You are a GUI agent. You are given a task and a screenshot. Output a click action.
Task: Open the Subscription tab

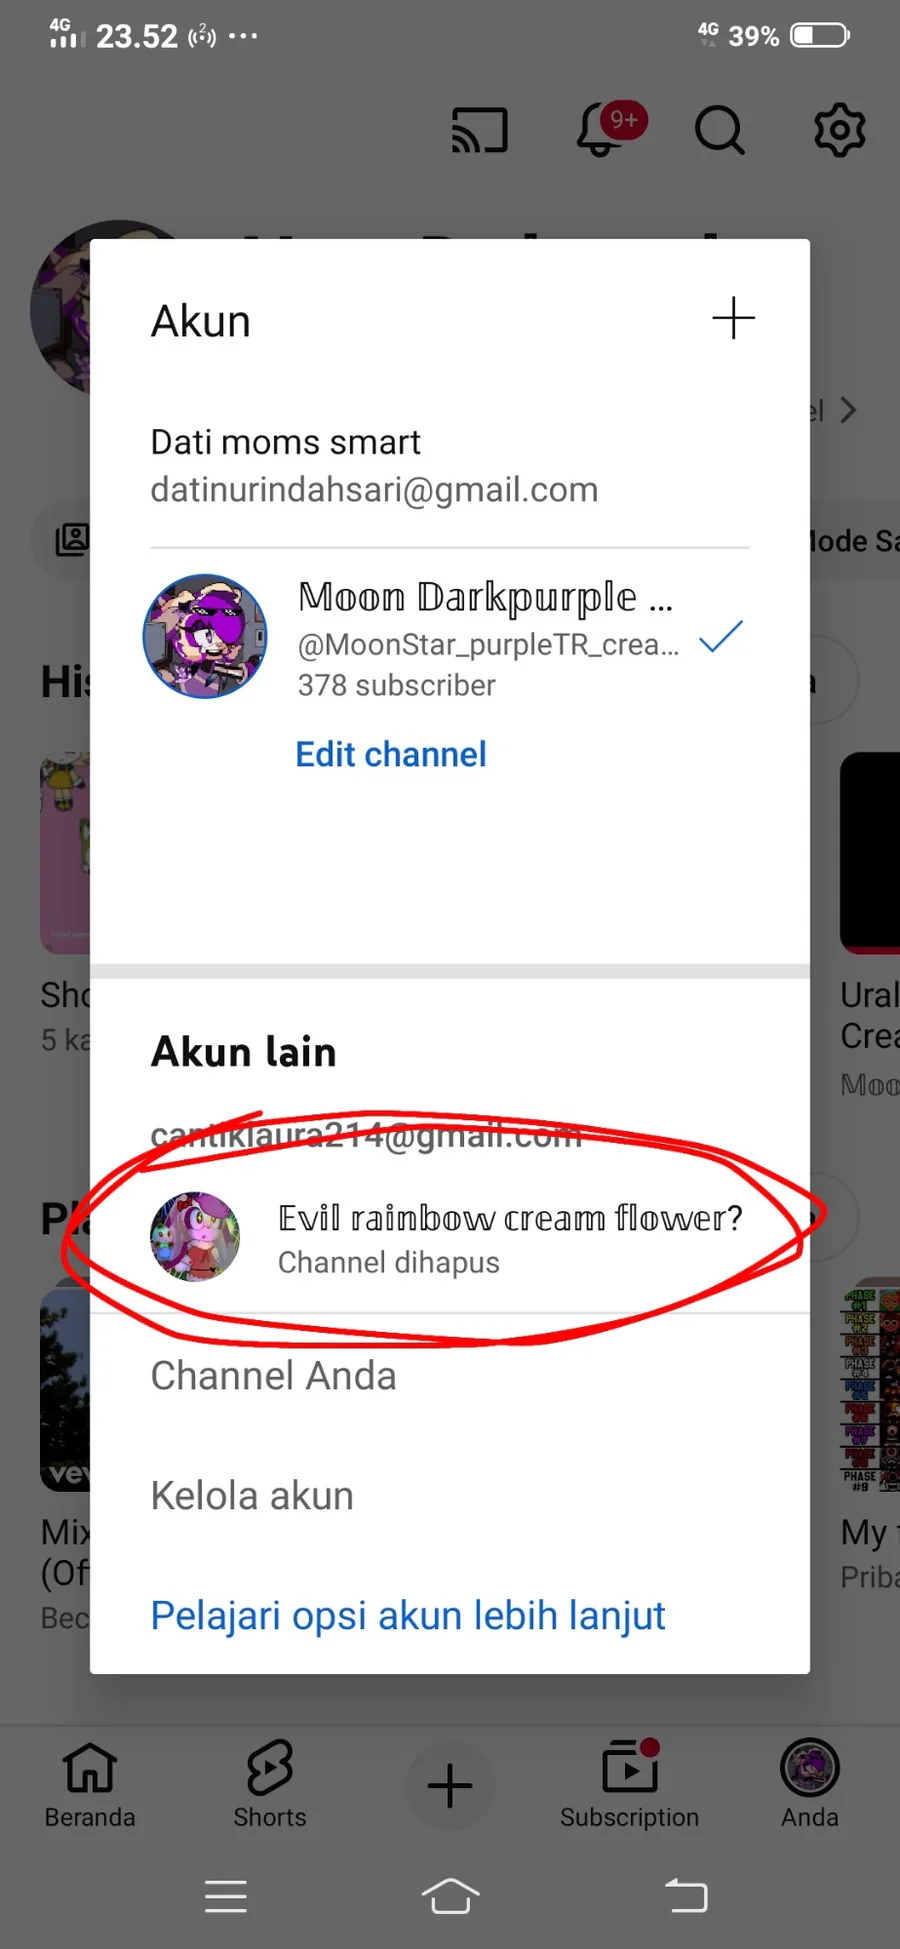[629, 1785]
